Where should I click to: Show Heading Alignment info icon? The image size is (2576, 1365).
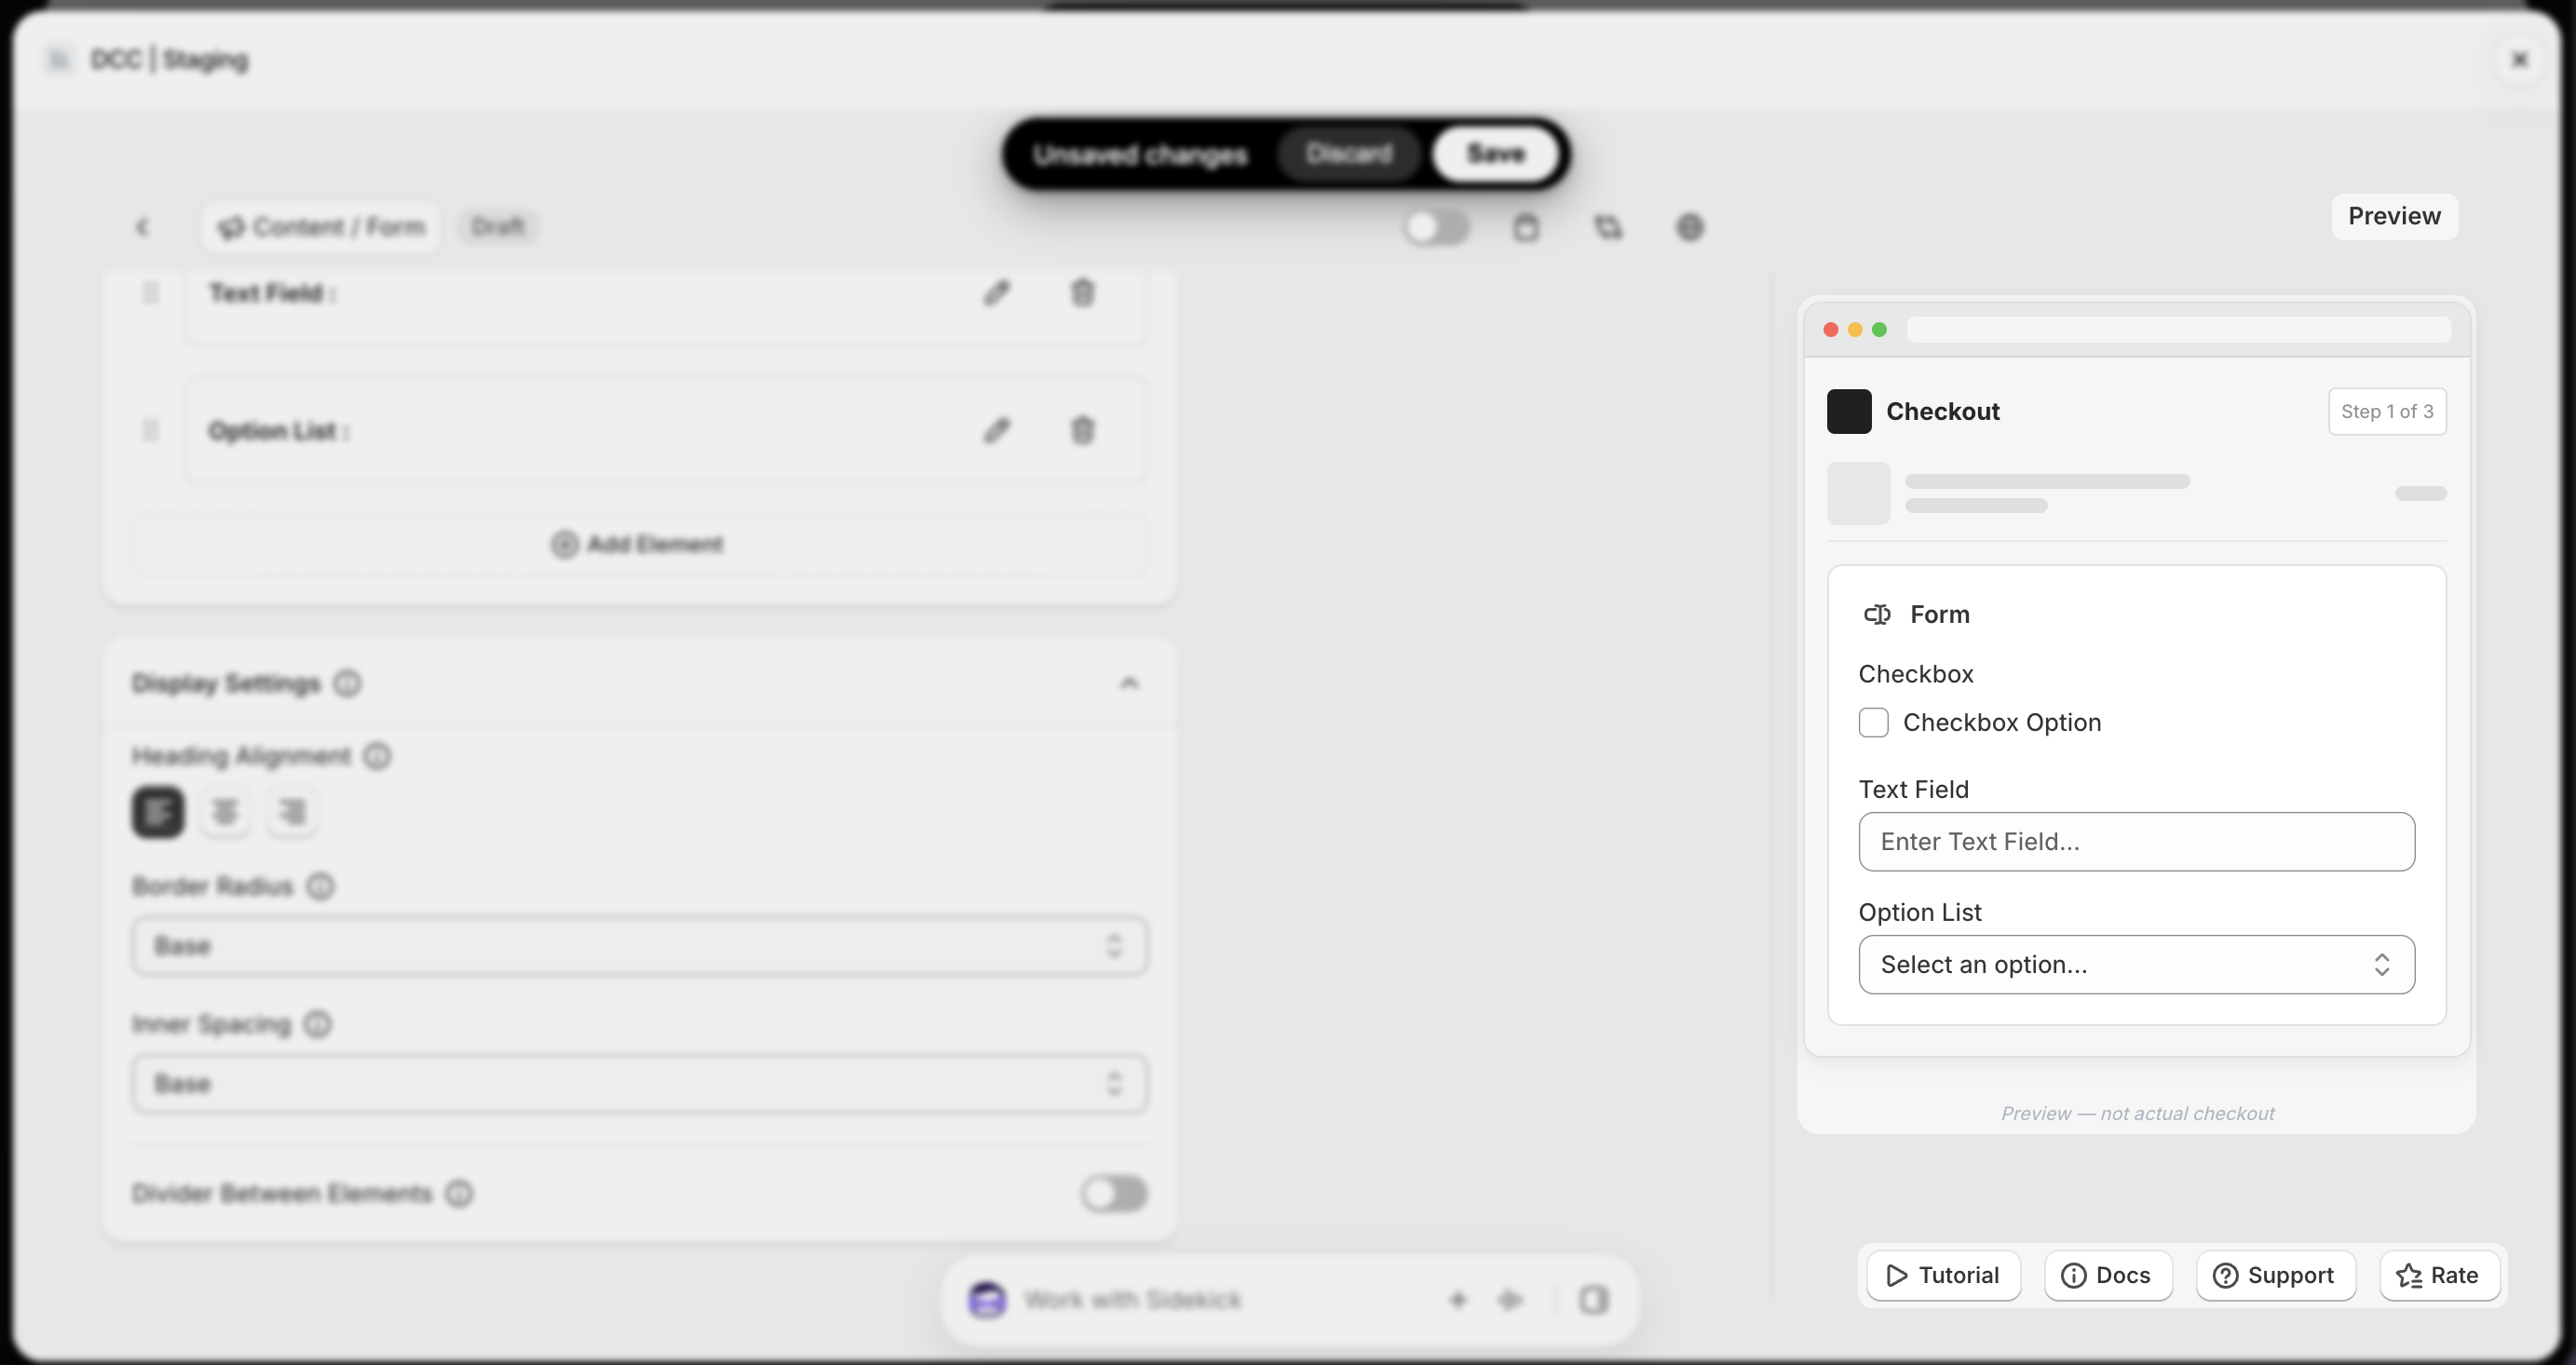pyautogui.click(x=377, y=755)
